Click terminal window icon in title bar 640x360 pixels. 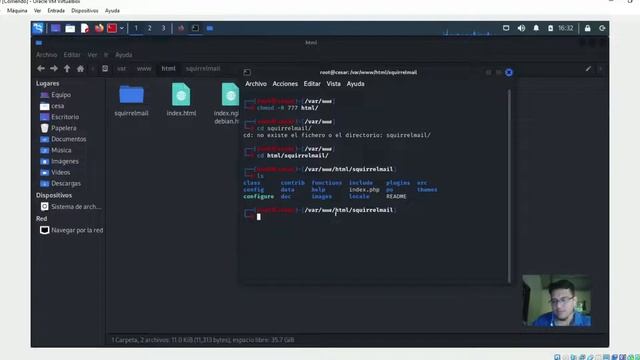(247, 73)
